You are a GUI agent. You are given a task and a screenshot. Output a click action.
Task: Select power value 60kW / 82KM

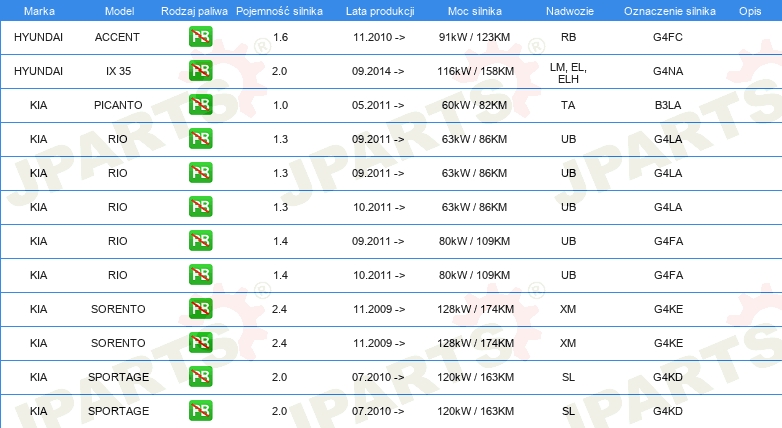tap(474, 105)
